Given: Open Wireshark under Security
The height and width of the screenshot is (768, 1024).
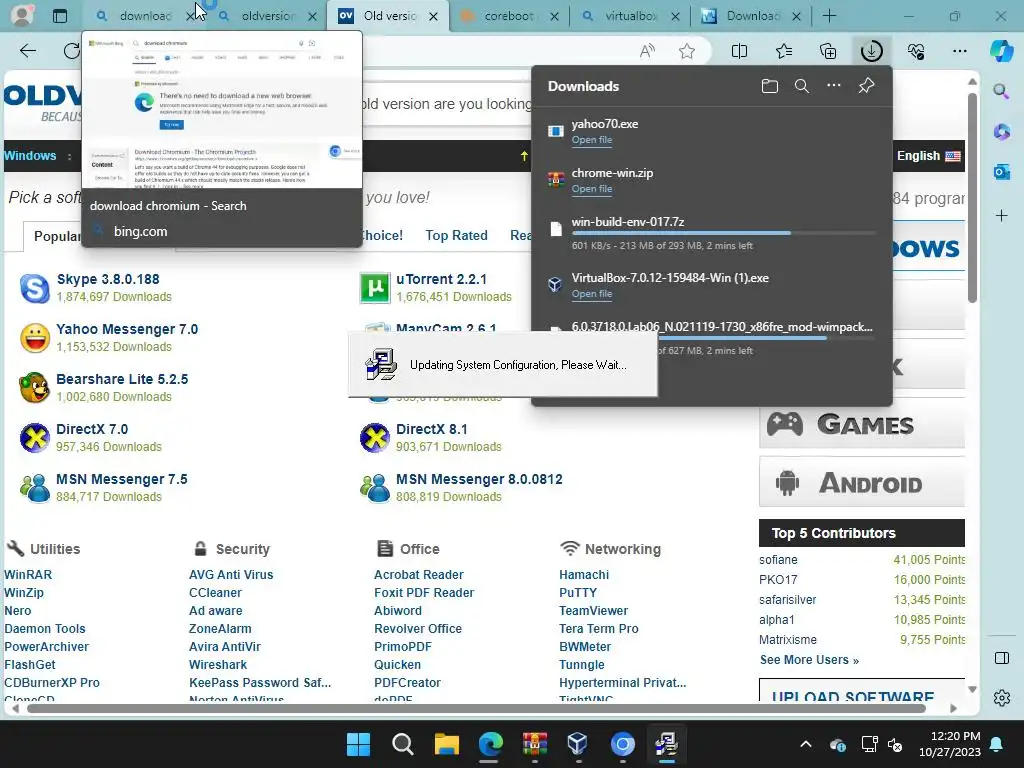Looking at the screenshot, I should [217, 665].
